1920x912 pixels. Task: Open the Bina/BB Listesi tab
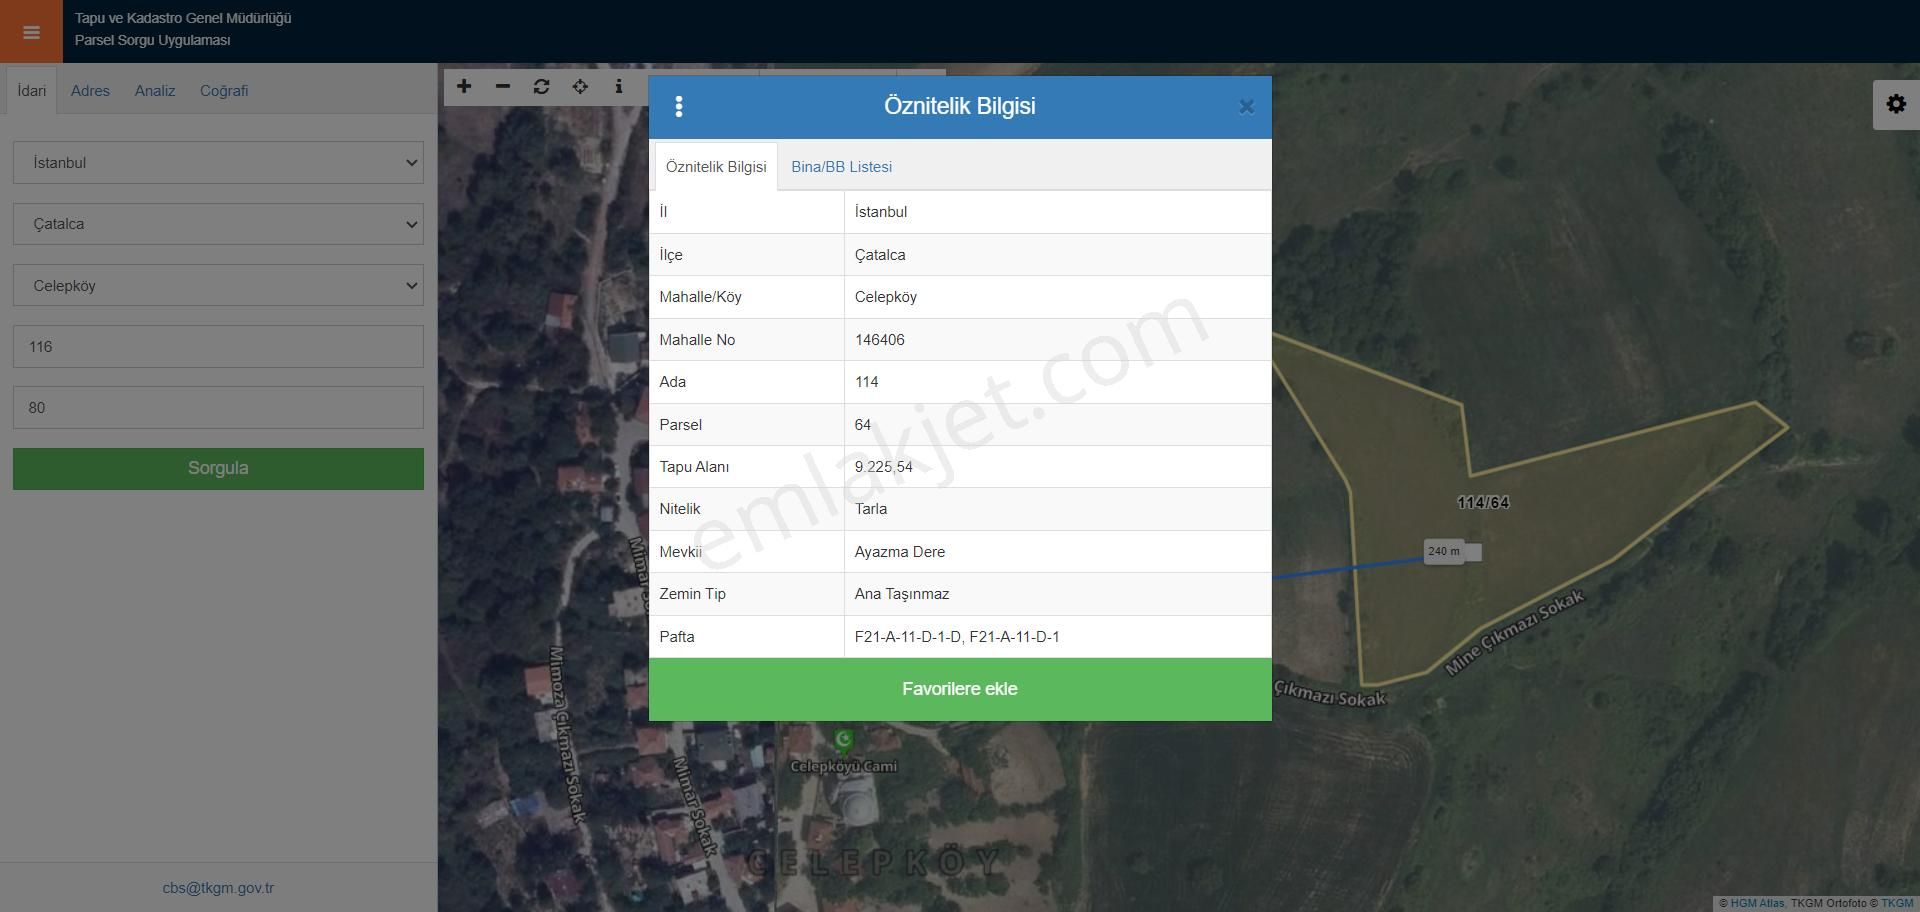point(841,167)
